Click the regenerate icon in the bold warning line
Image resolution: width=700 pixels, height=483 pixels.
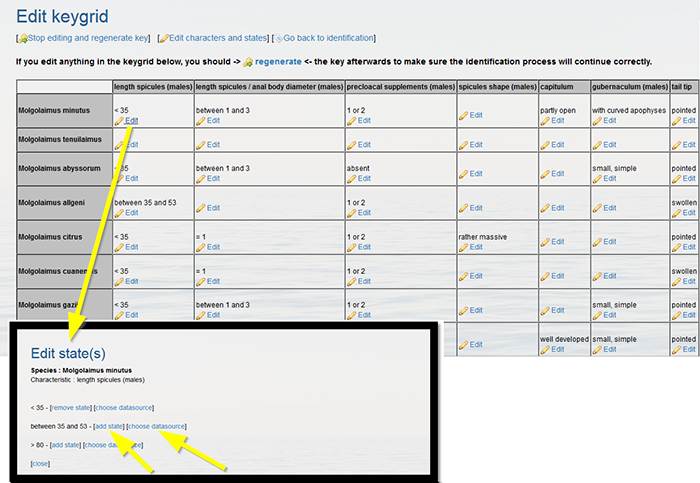point(247,62)
